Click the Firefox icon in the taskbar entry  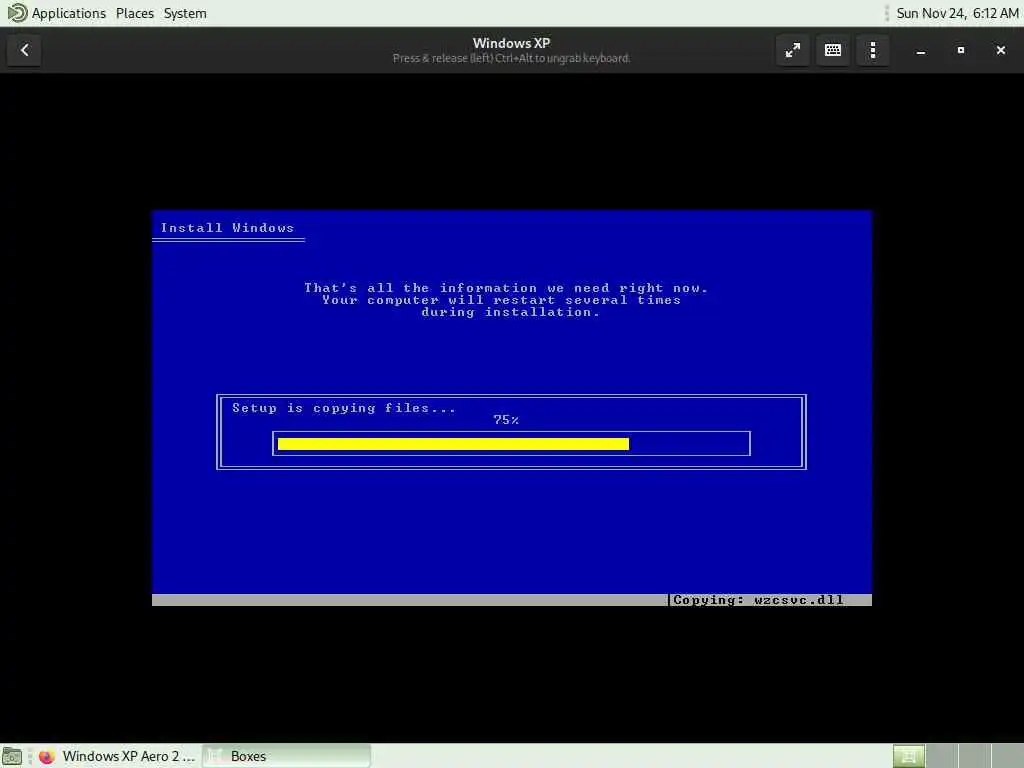coord(46,756)
